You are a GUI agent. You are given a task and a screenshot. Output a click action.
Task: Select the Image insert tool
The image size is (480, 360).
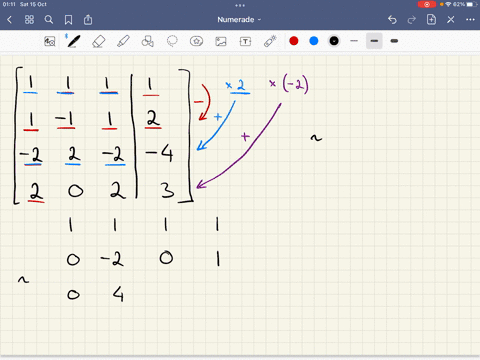[221, 41]
